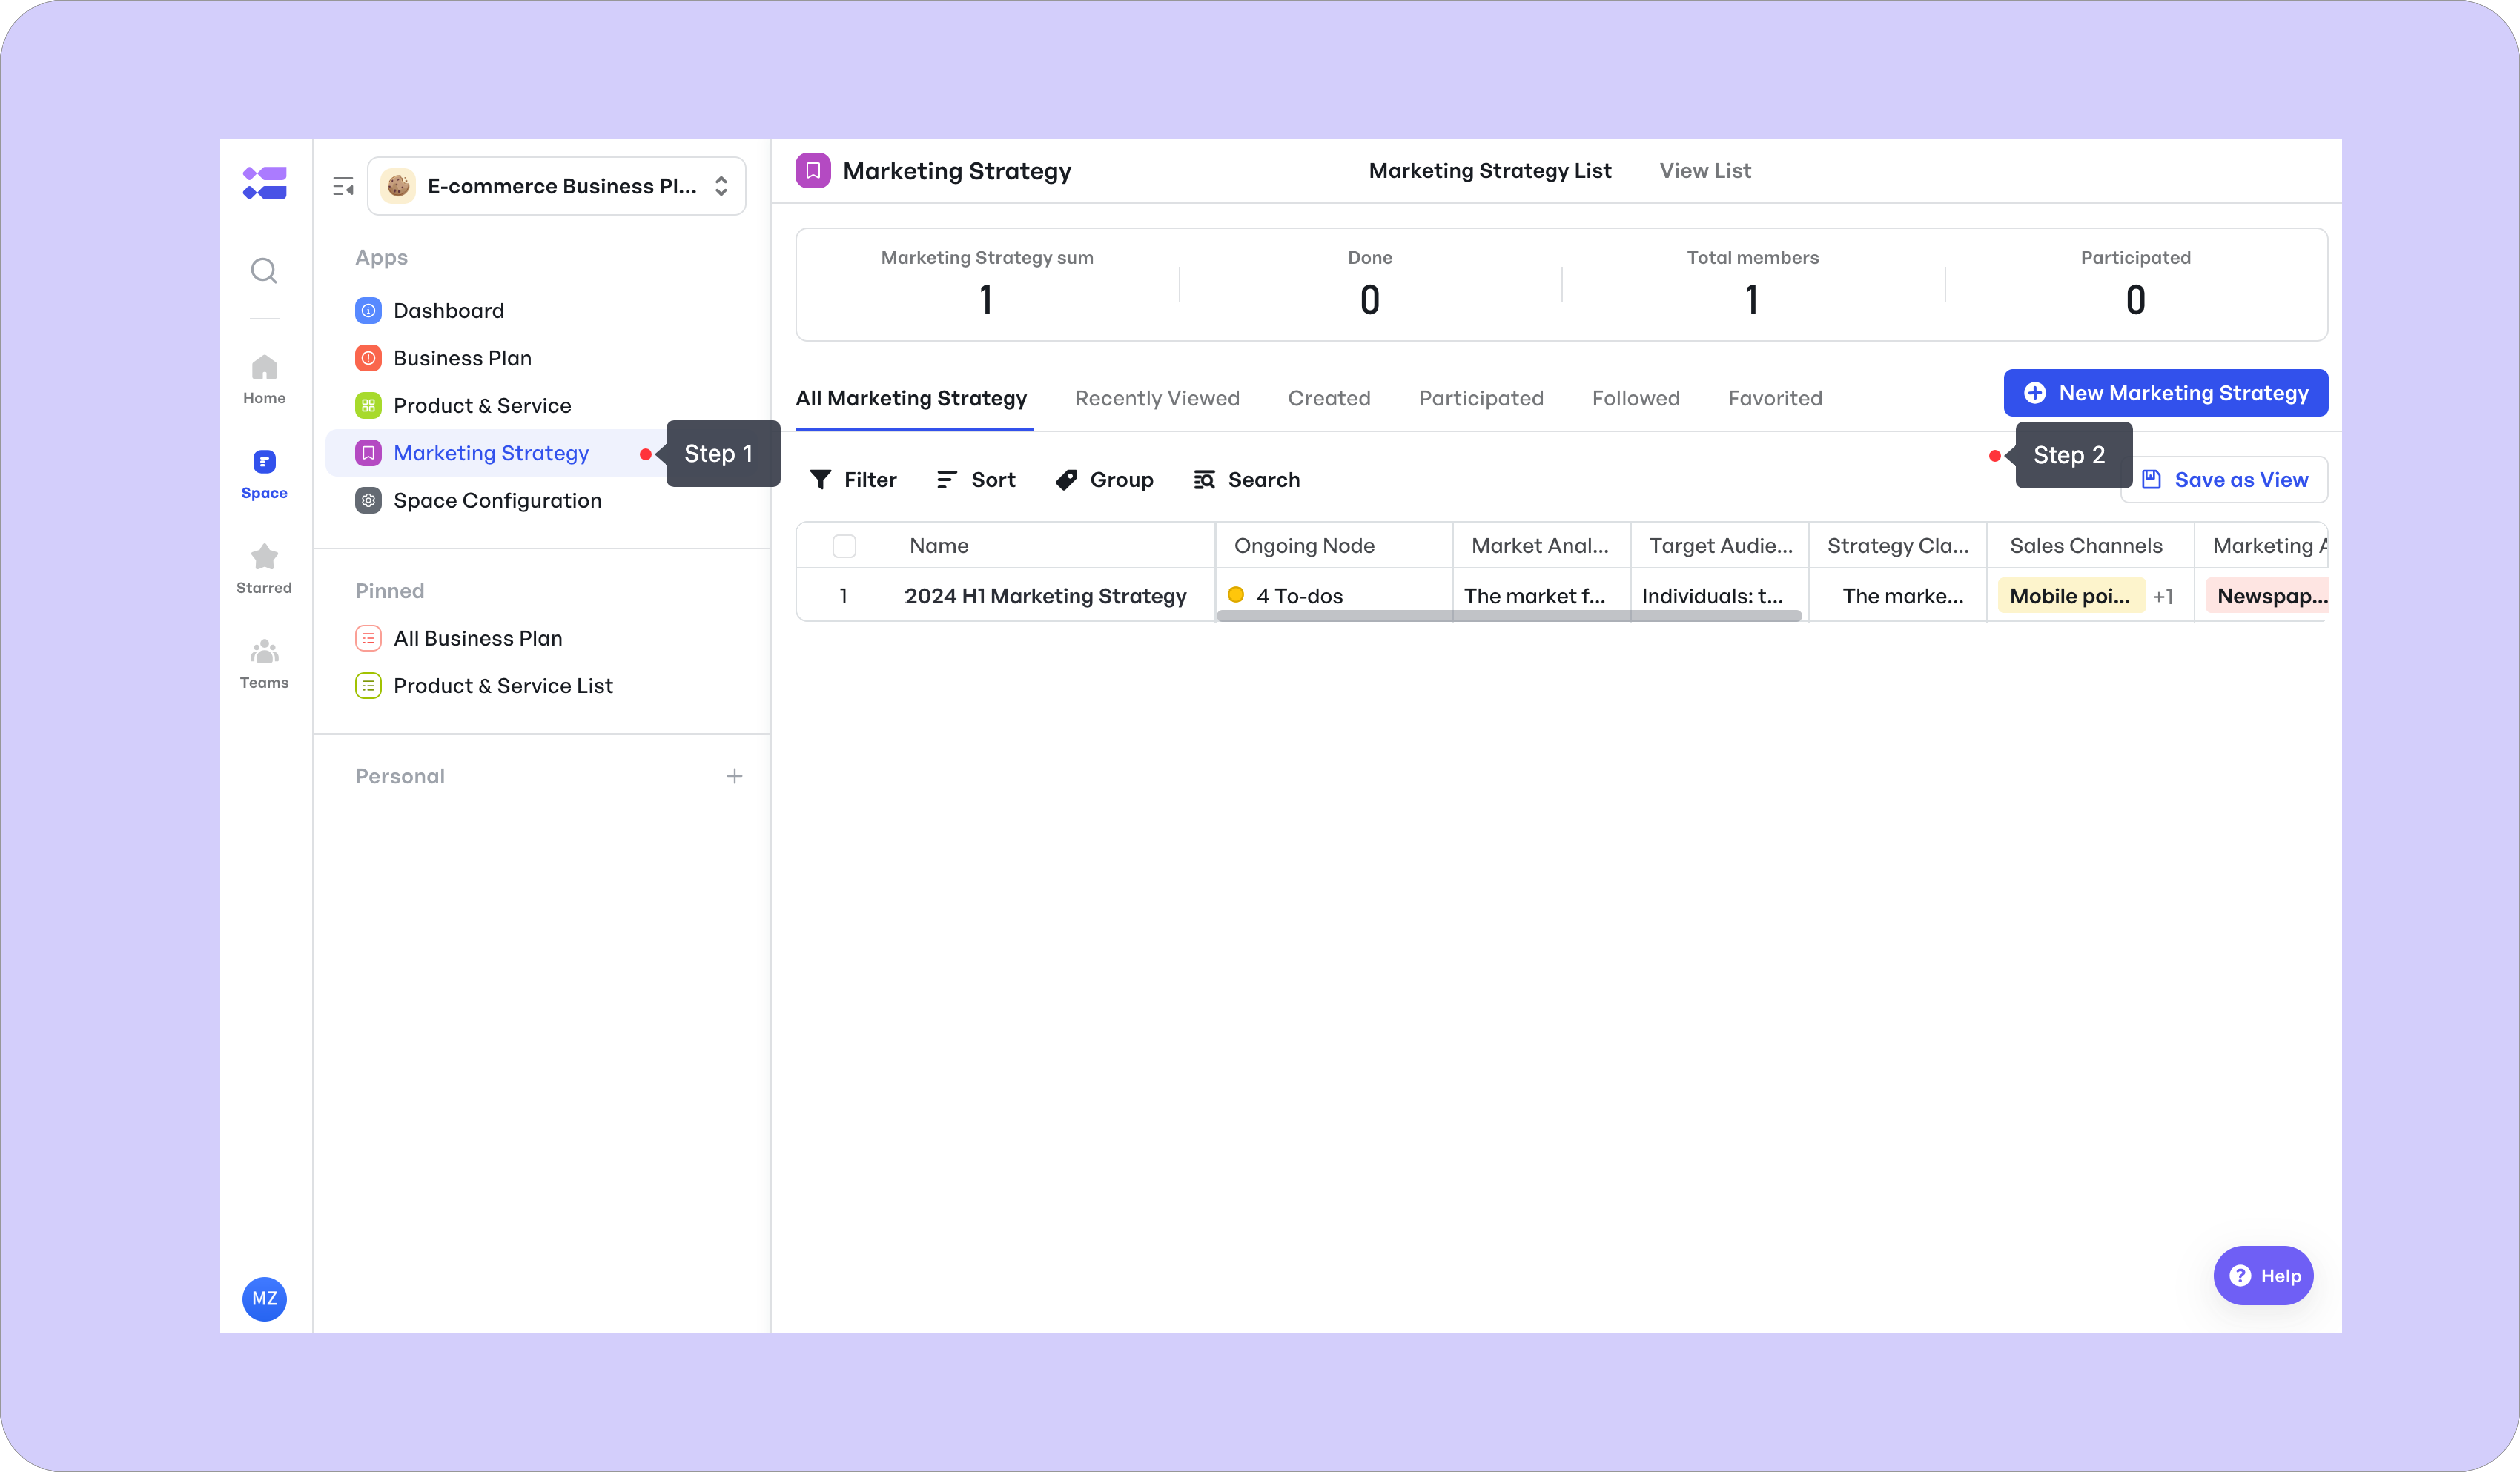Viewport: 2520px width, 1472px height.
Task: Click the Marketing Strategy sidebar icon
Action: [368, 453]
